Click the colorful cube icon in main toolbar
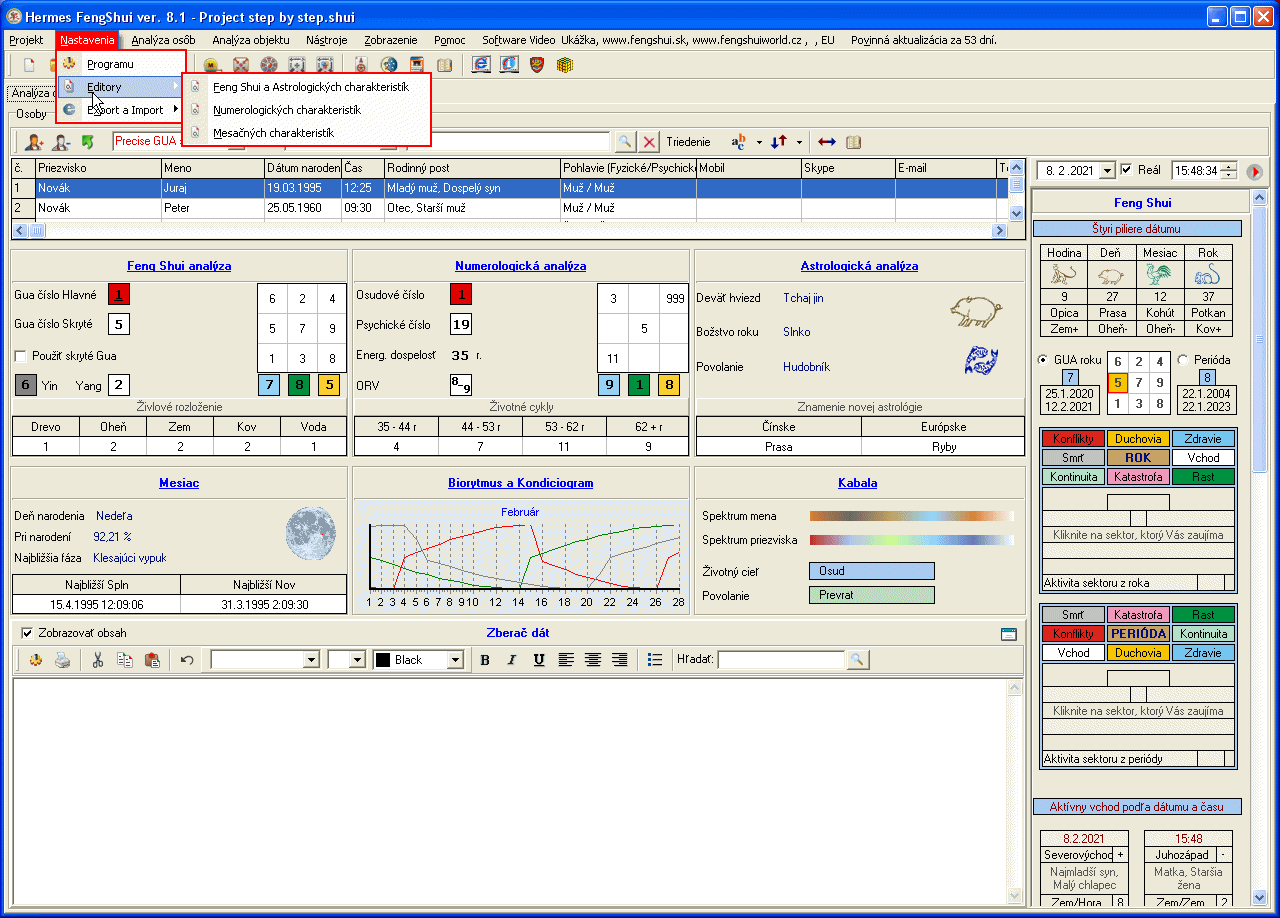This screenshot has width=1280, height=918. tap(565, 65)
